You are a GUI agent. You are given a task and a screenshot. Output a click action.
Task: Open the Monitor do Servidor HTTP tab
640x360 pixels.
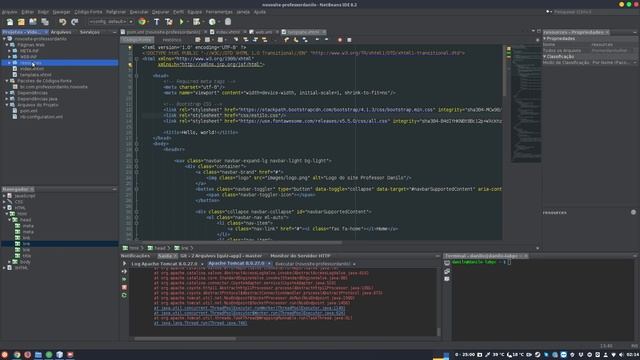pos(300,256)
